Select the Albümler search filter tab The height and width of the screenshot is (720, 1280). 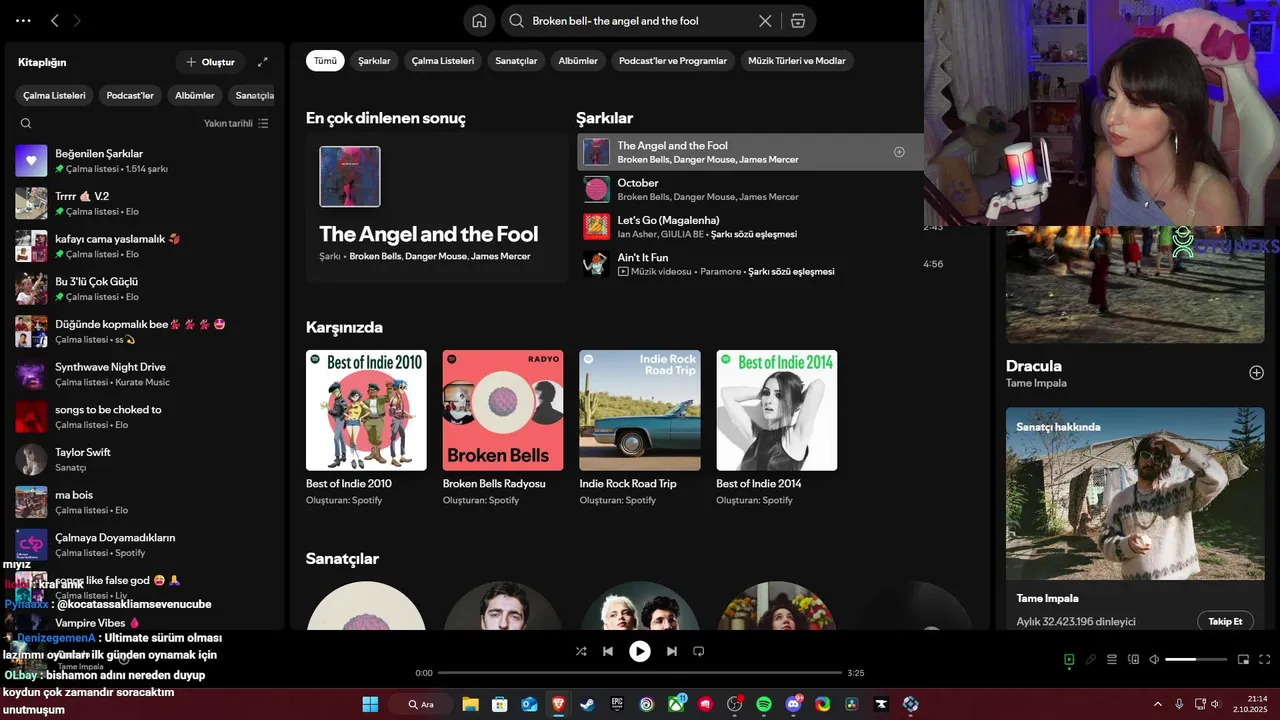[578, 60]
